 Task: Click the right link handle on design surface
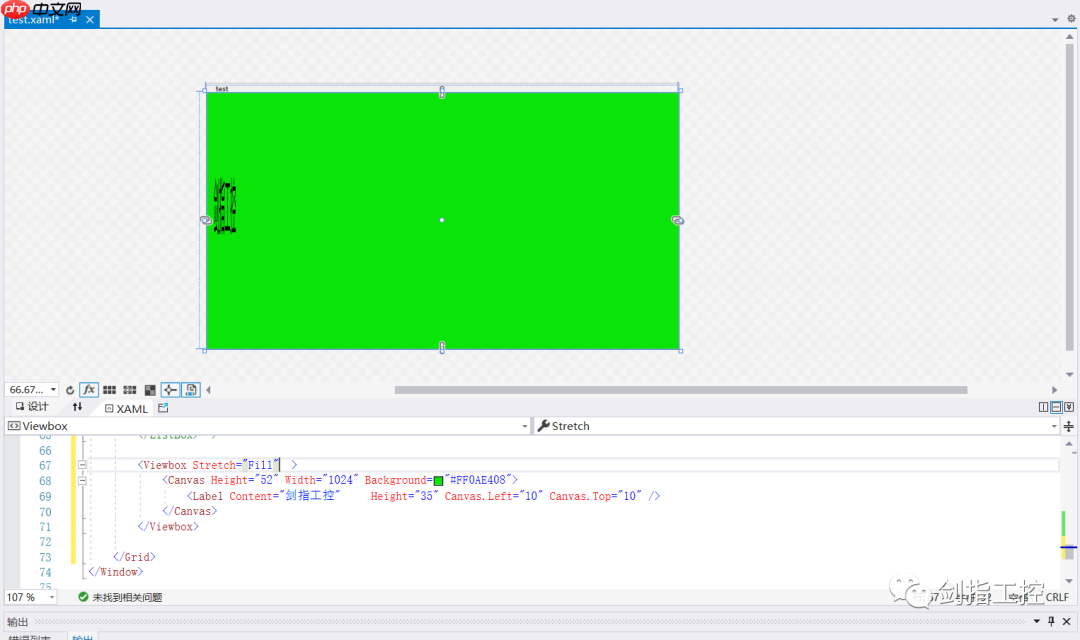[678, 220]
